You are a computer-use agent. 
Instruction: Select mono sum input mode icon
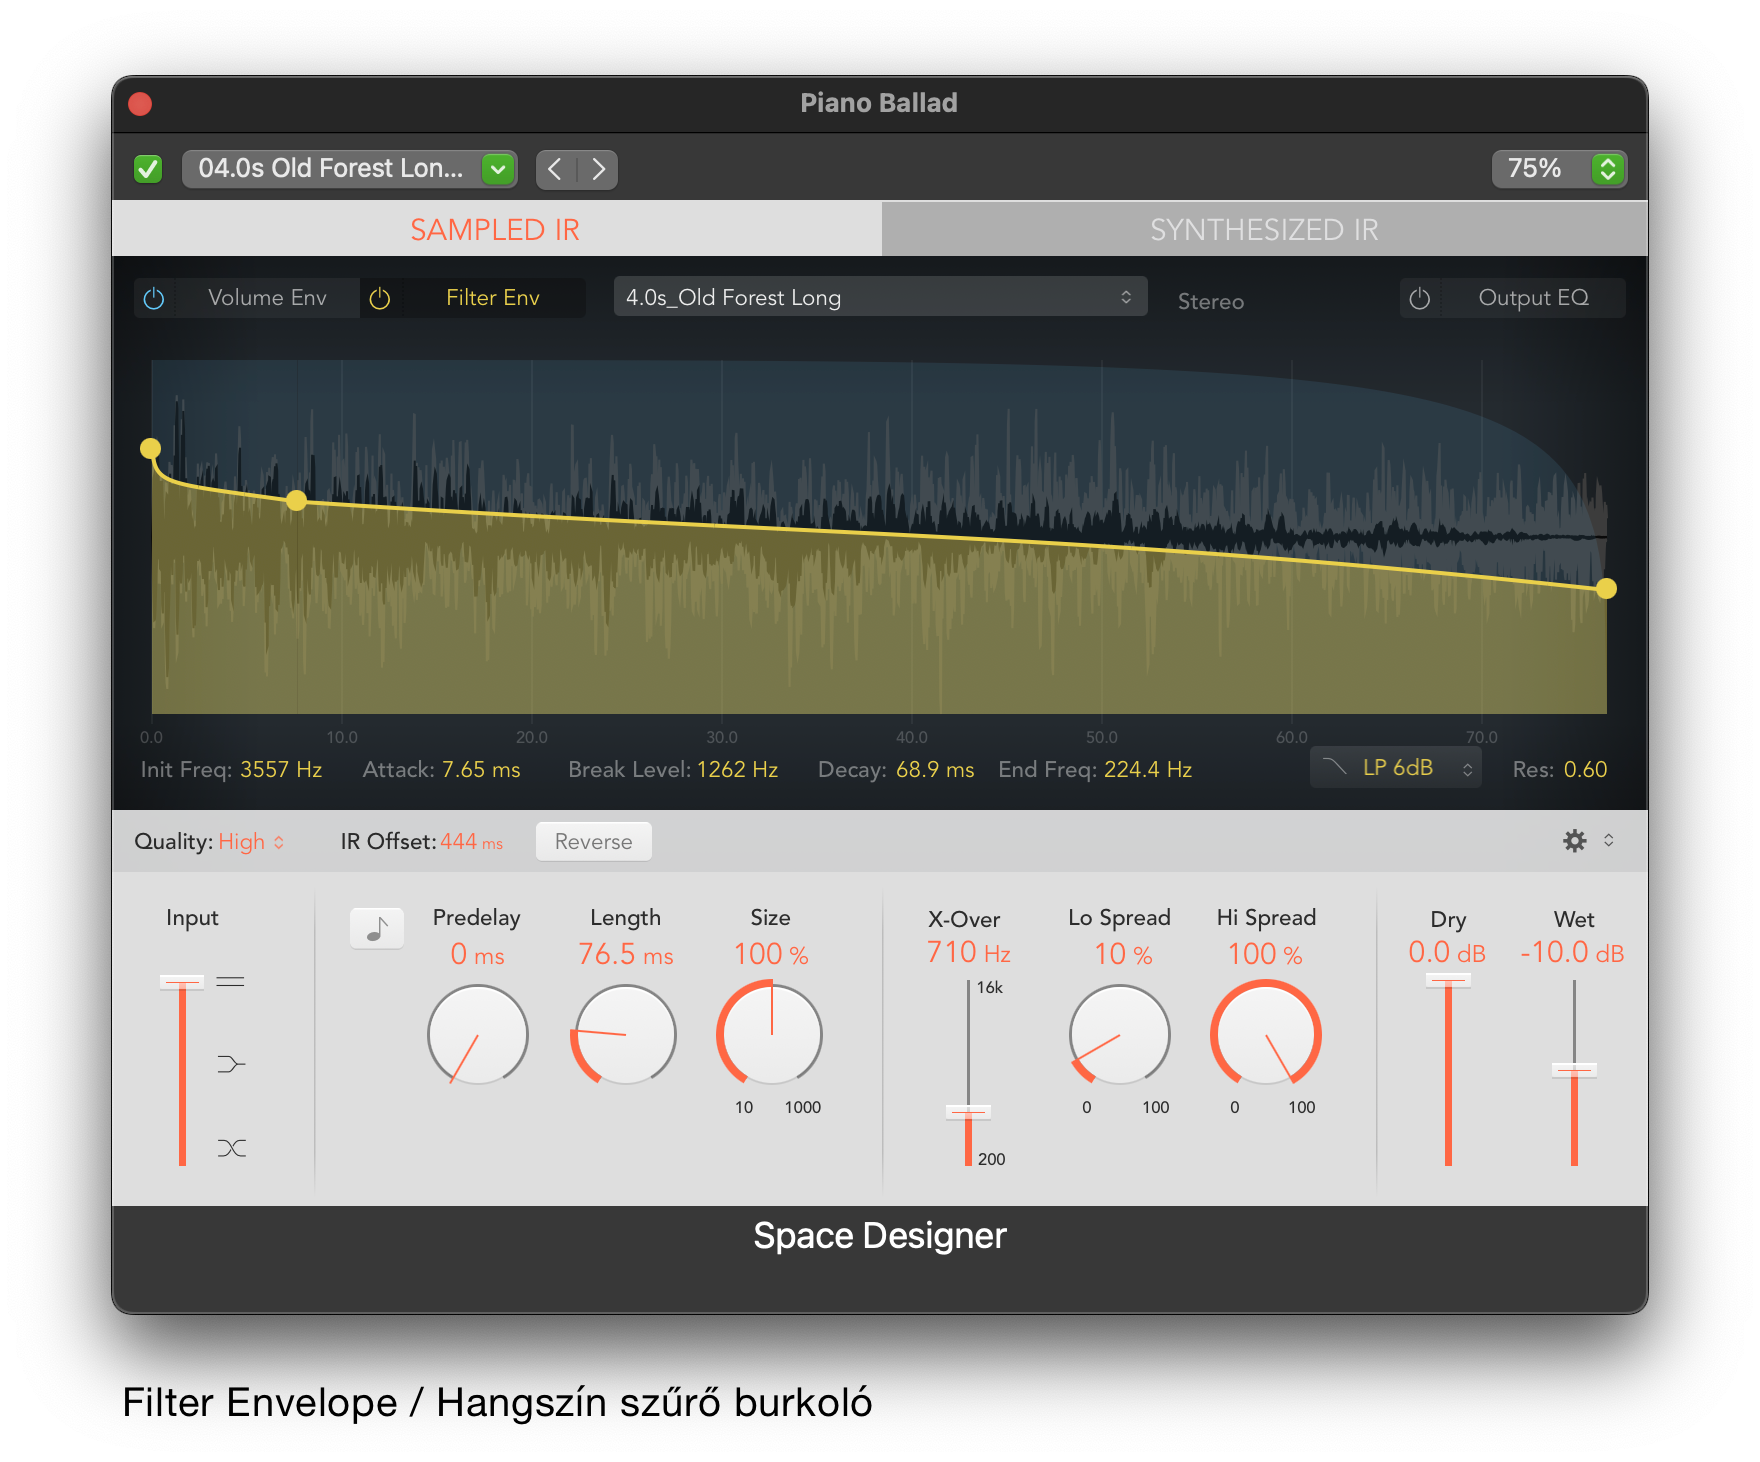(x=231, y=1064)
